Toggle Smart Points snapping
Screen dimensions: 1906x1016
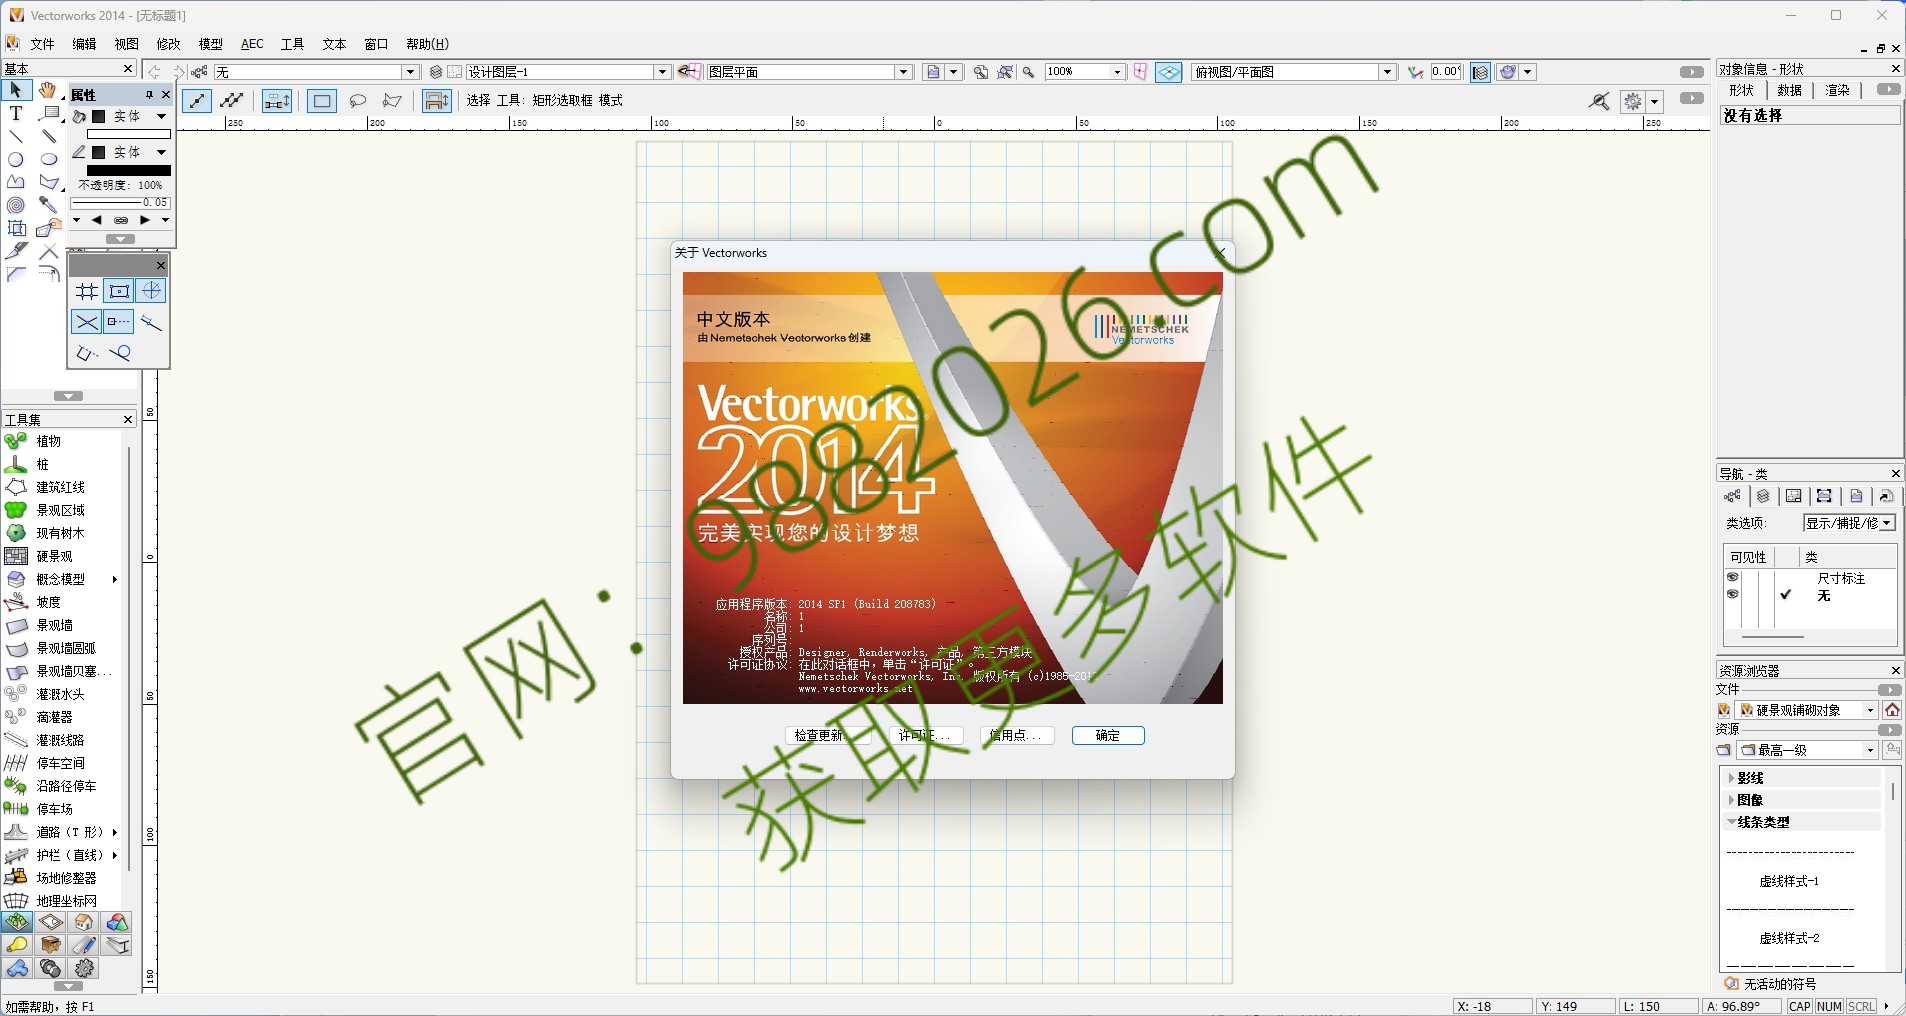click(119, 322)
